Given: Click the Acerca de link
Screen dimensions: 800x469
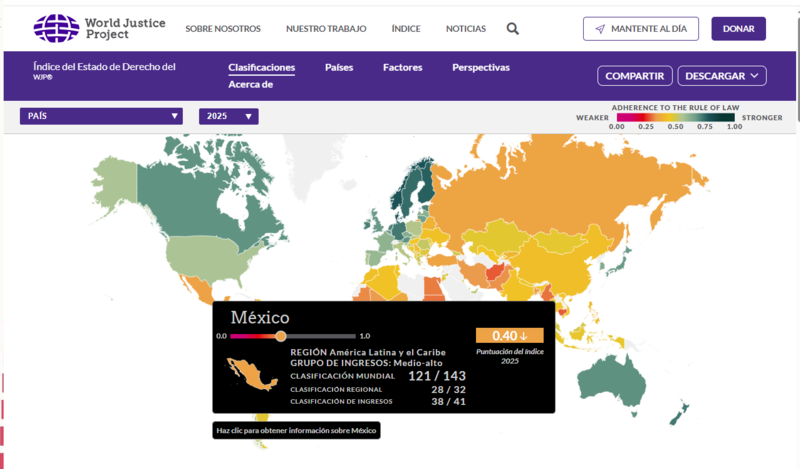Looking at the screenshot, I should click(x=250, y=85).
